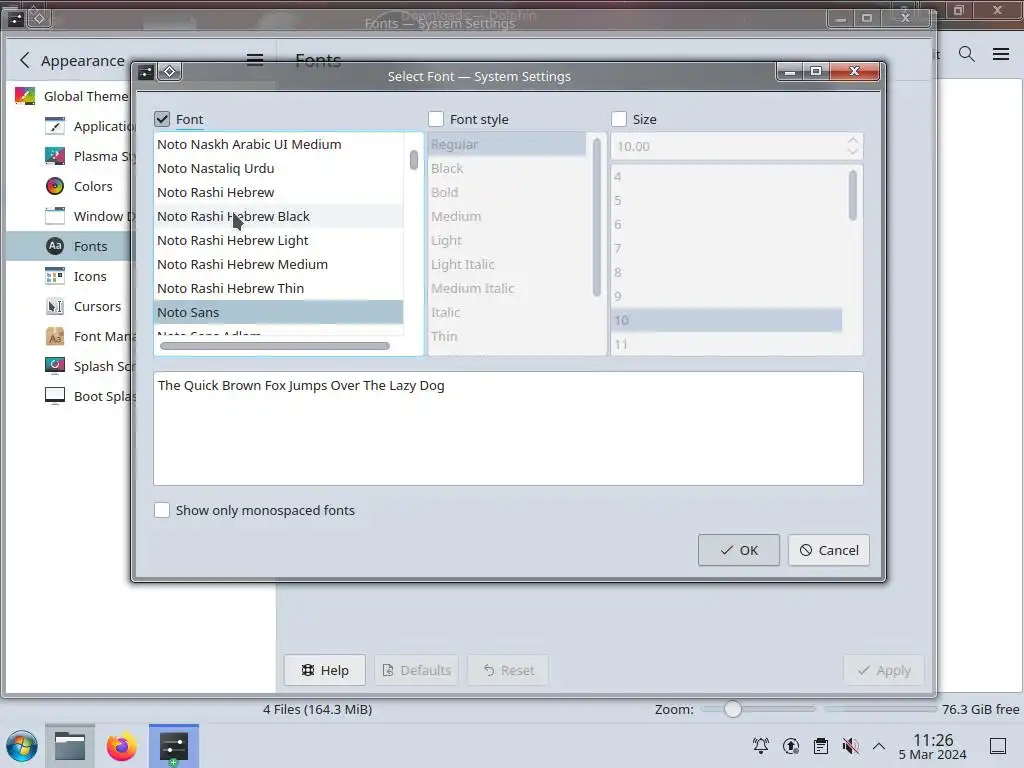Click the Apply button in System Settings

(x=884, y=670)
